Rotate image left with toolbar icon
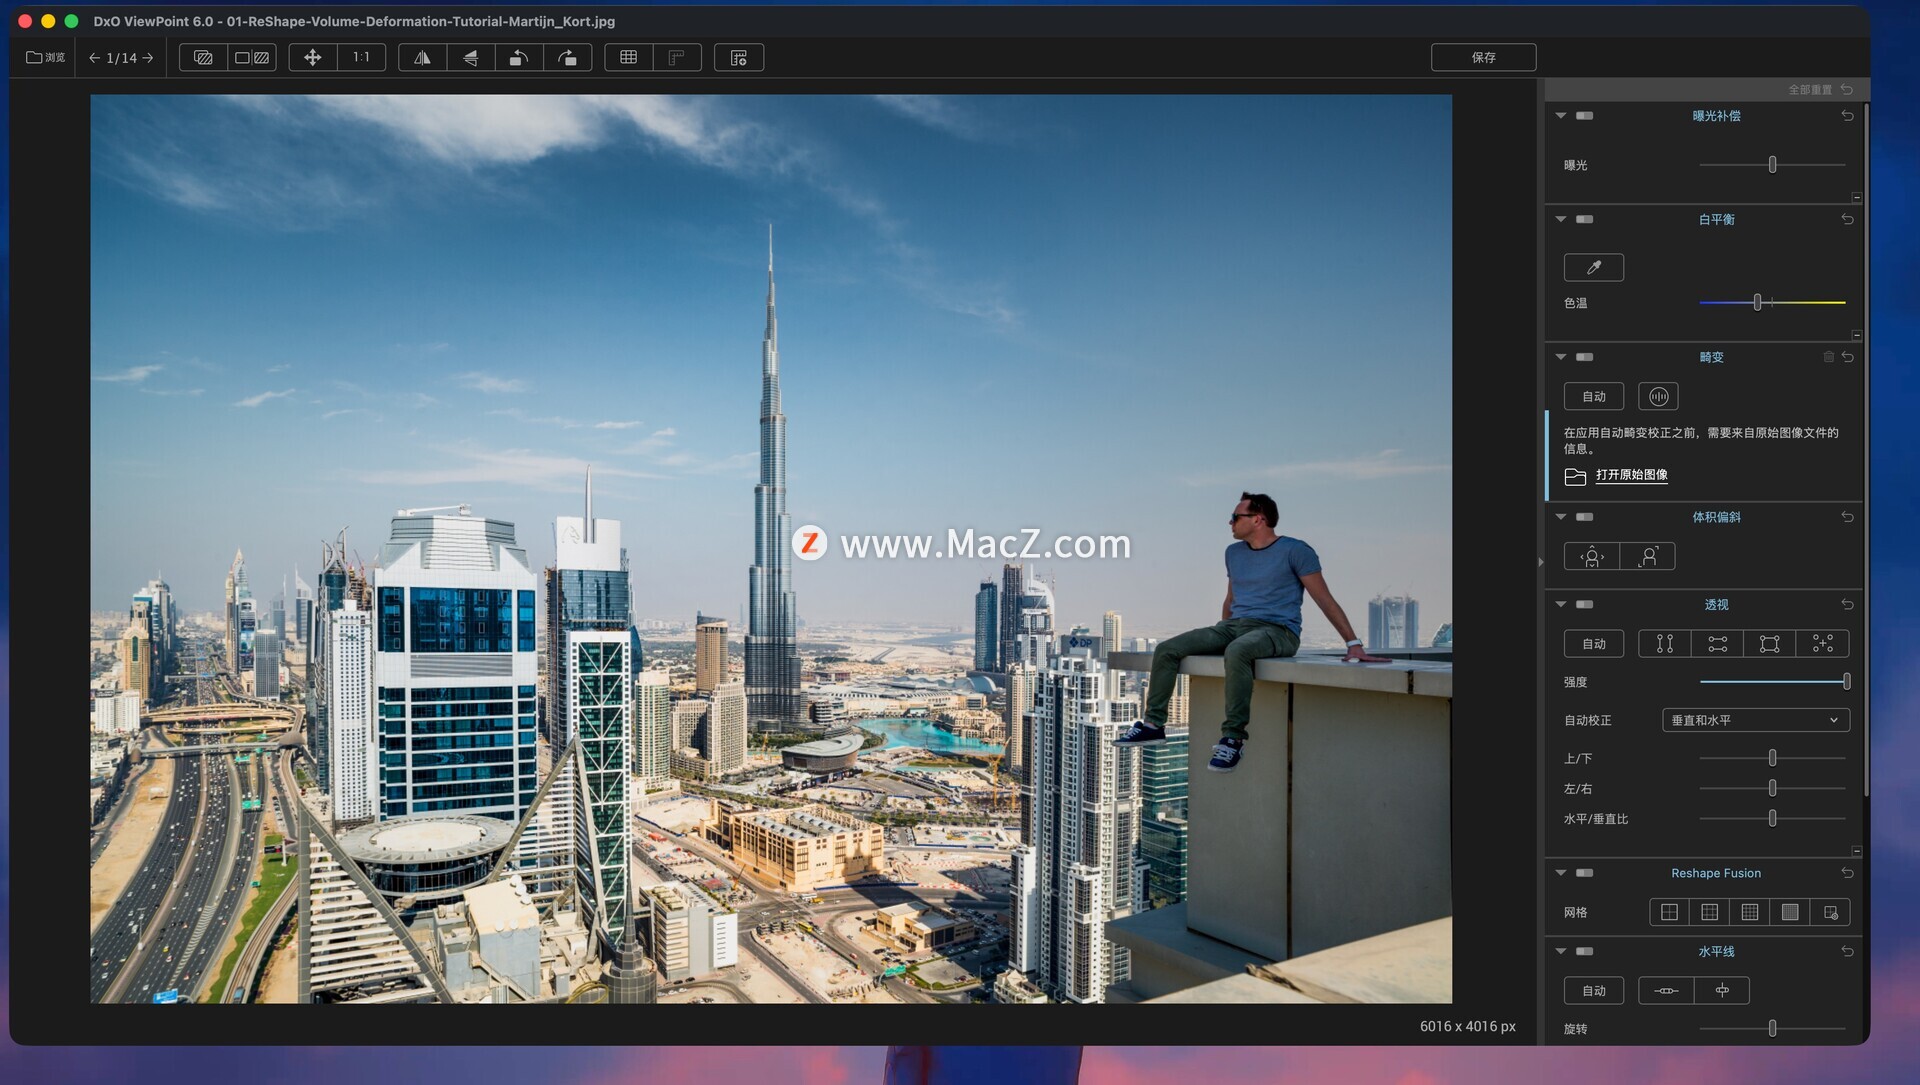This screenshot has height=1085, width=1920. (x=518, y=58)
